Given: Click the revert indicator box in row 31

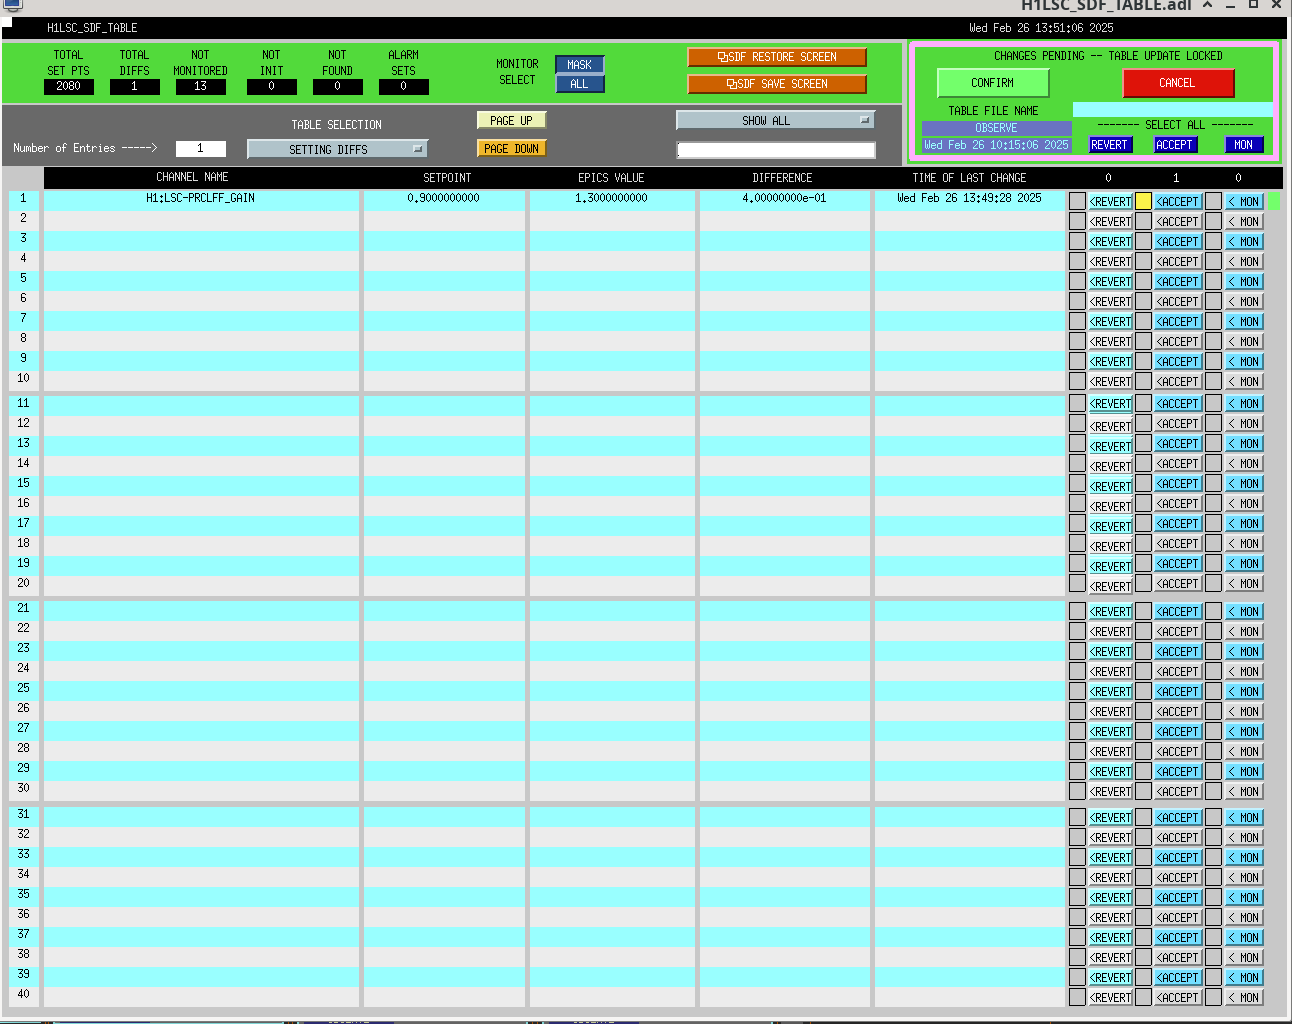Looking at the screenshot, I should coord(1077,817).
